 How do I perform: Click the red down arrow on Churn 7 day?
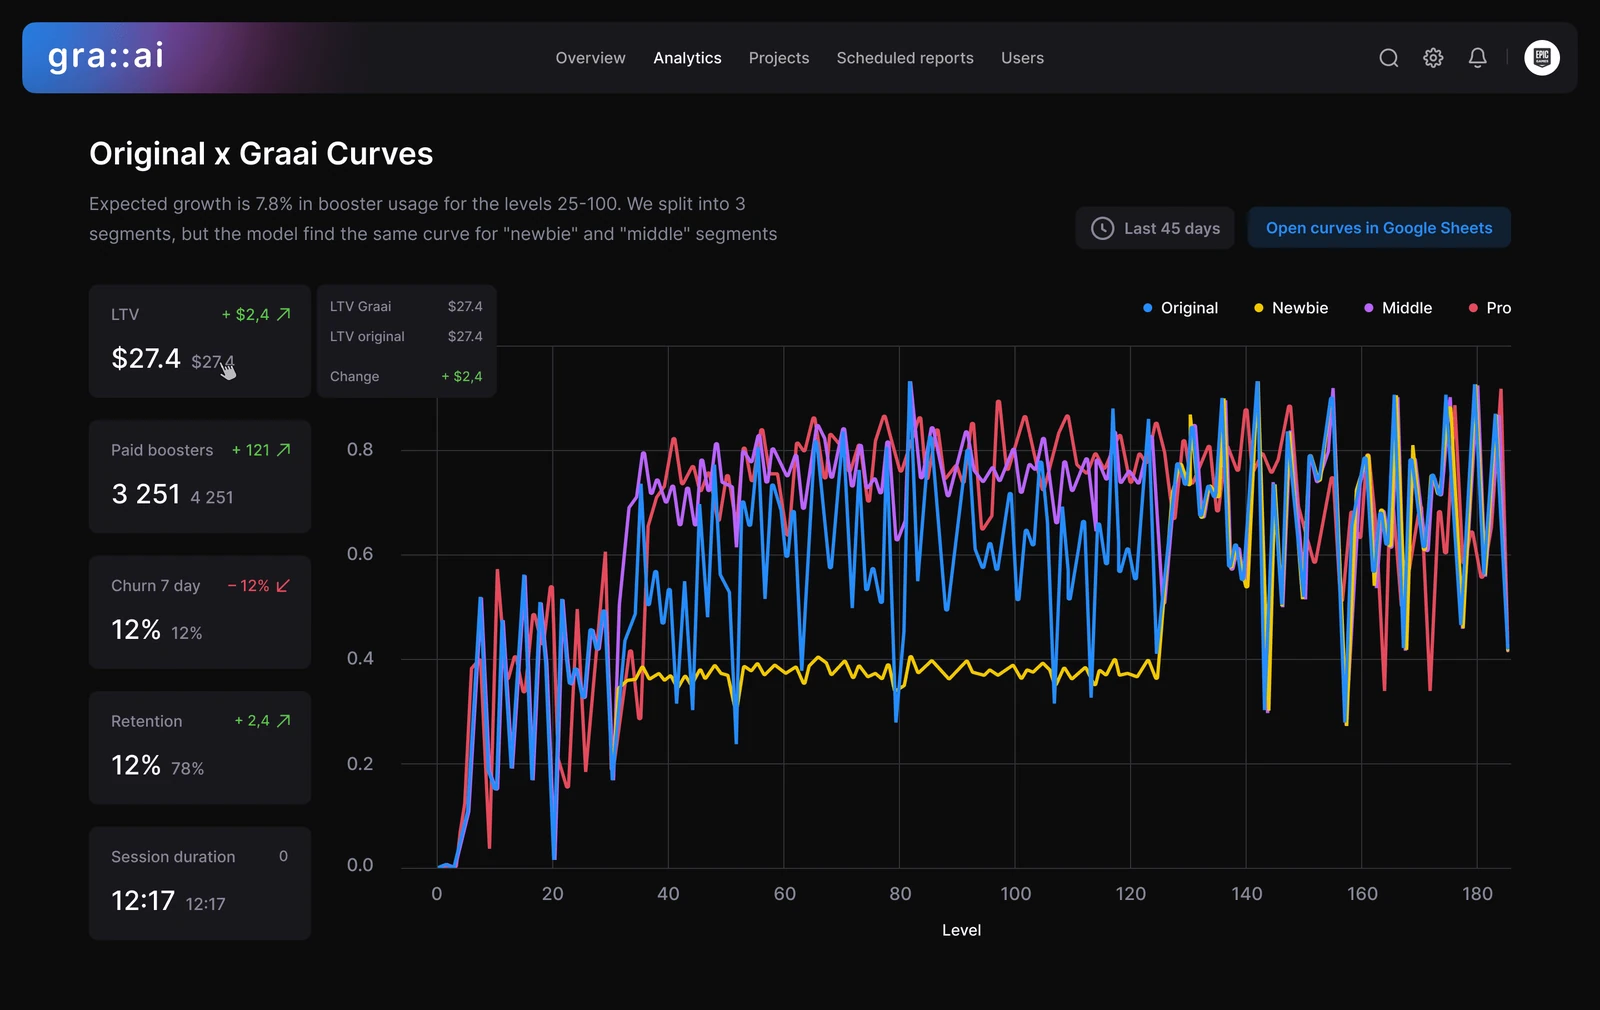pyautogui.click(x=283, y=586)
